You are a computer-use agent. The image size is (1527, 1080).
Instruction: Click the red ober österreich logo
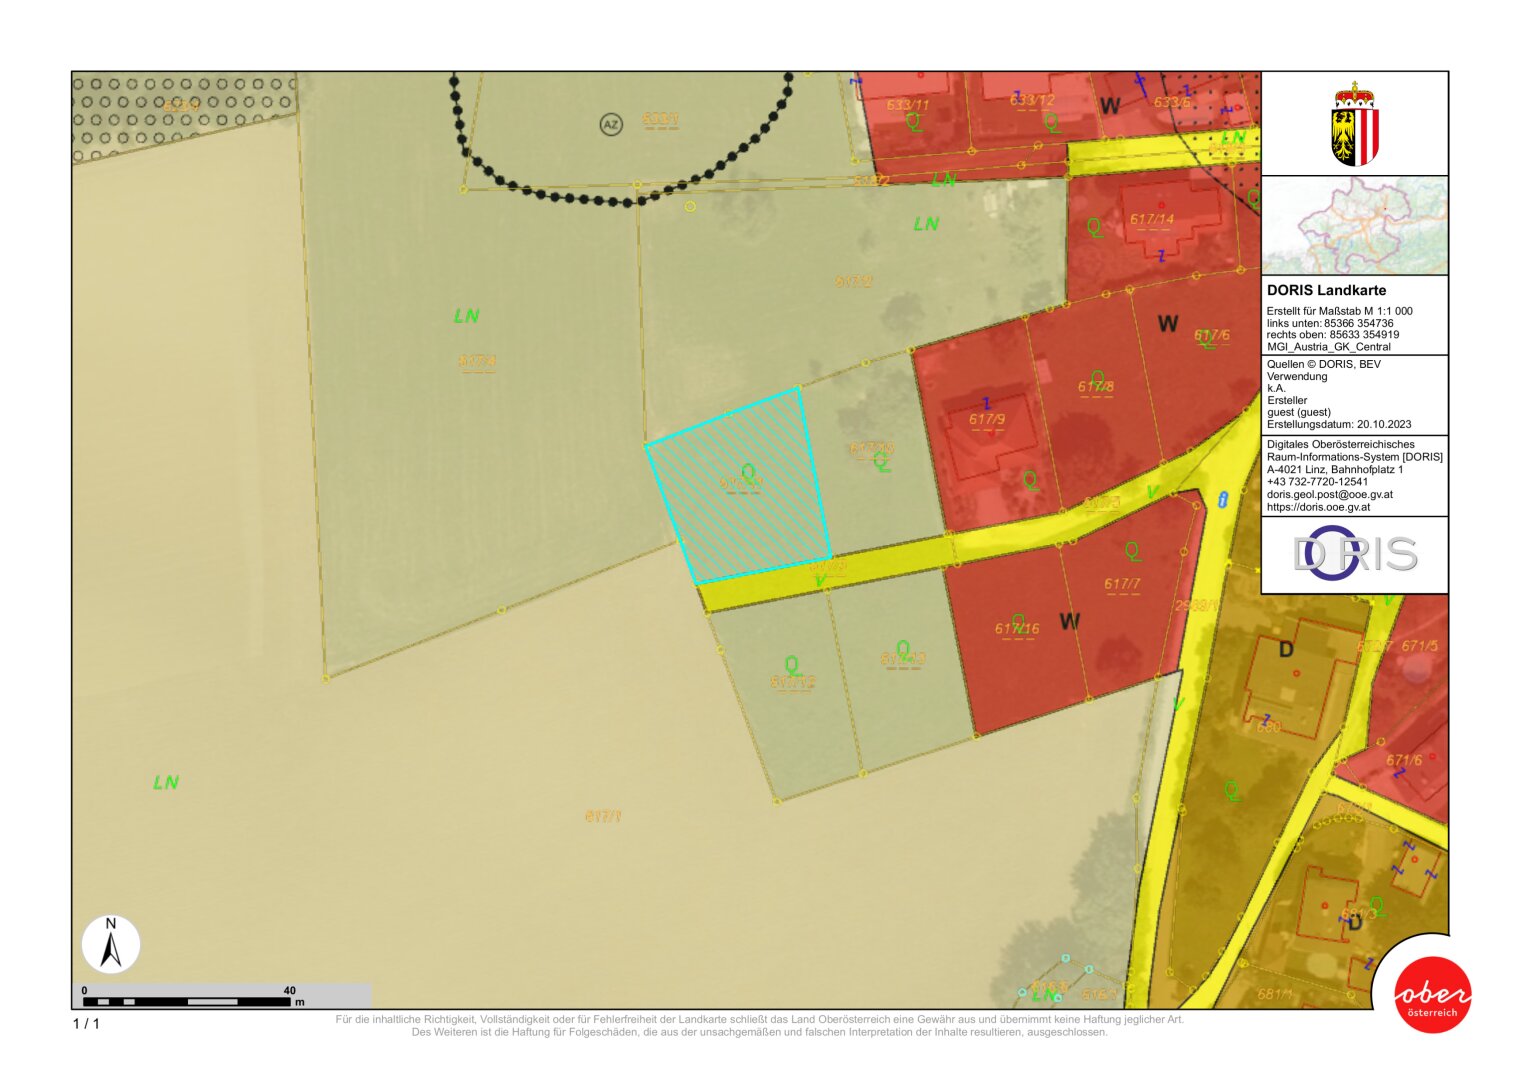coord(1432,995)
